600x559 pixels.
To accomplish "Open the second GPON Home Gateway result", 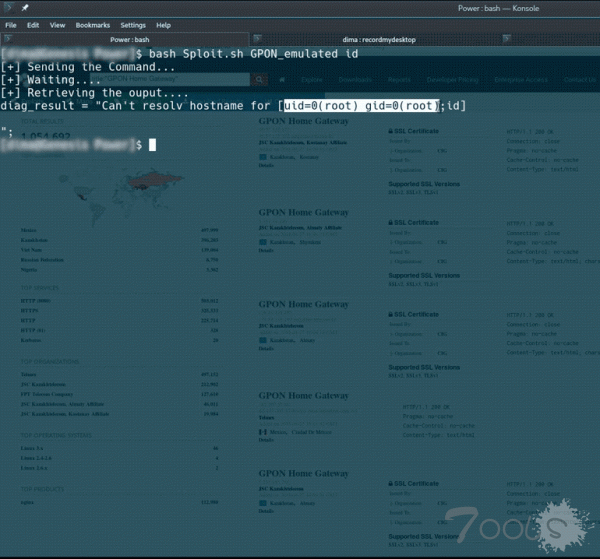I will [x=303, y=212].
